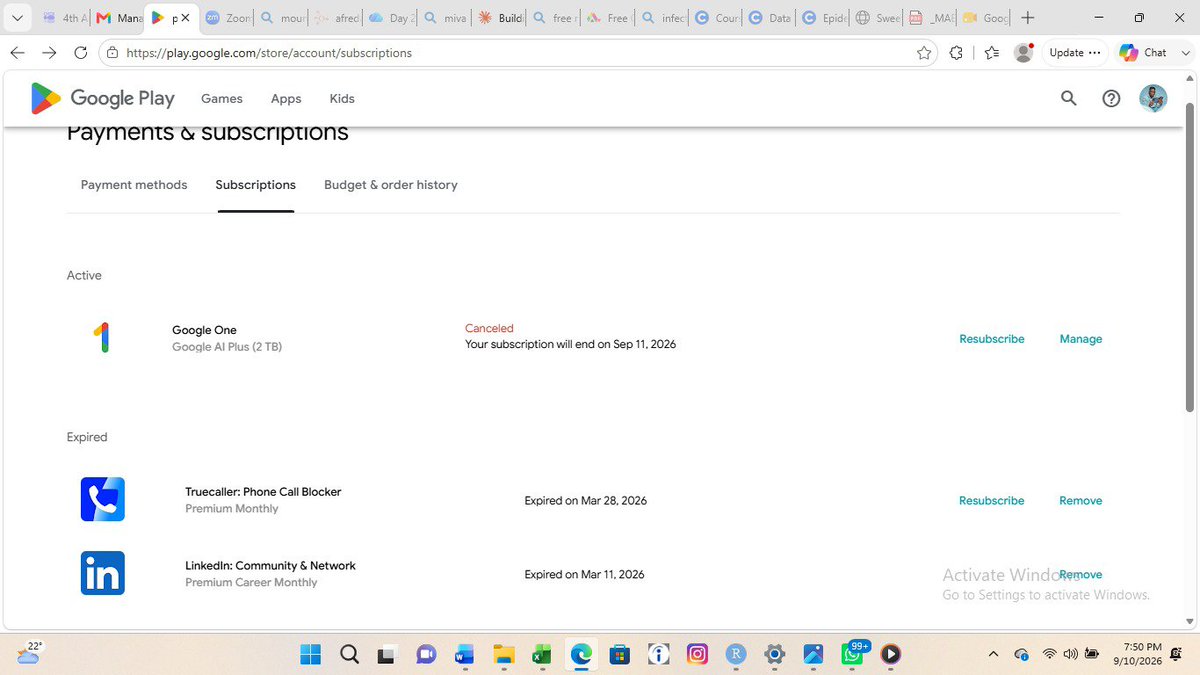Open the Games section
Screen dimensions: 1200x675
222,98
